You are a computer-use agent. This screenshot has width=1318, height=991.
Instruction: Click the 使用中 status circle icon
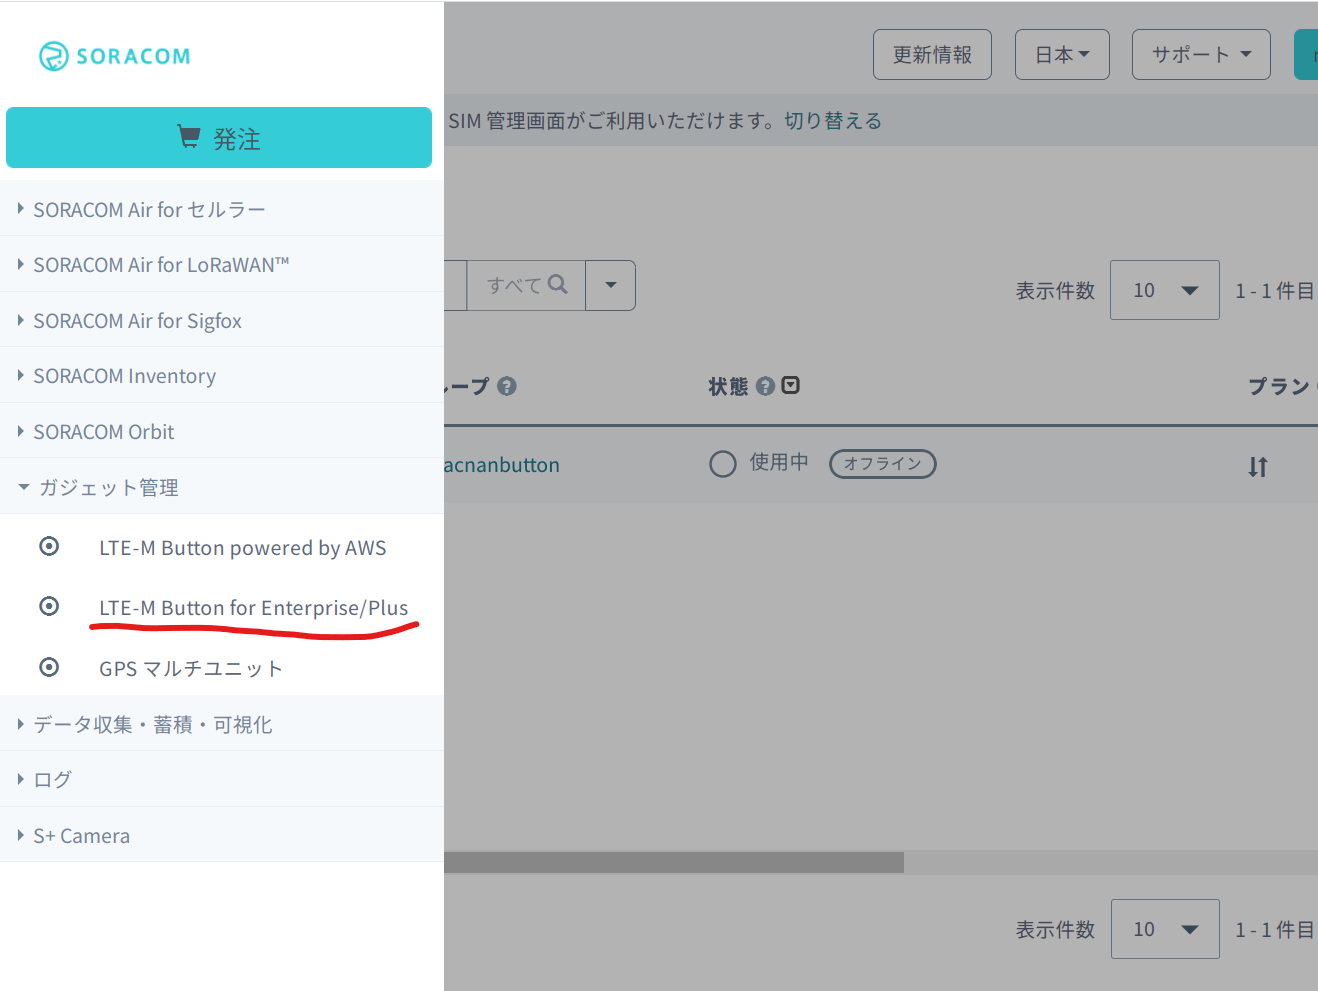pos(723,464)
